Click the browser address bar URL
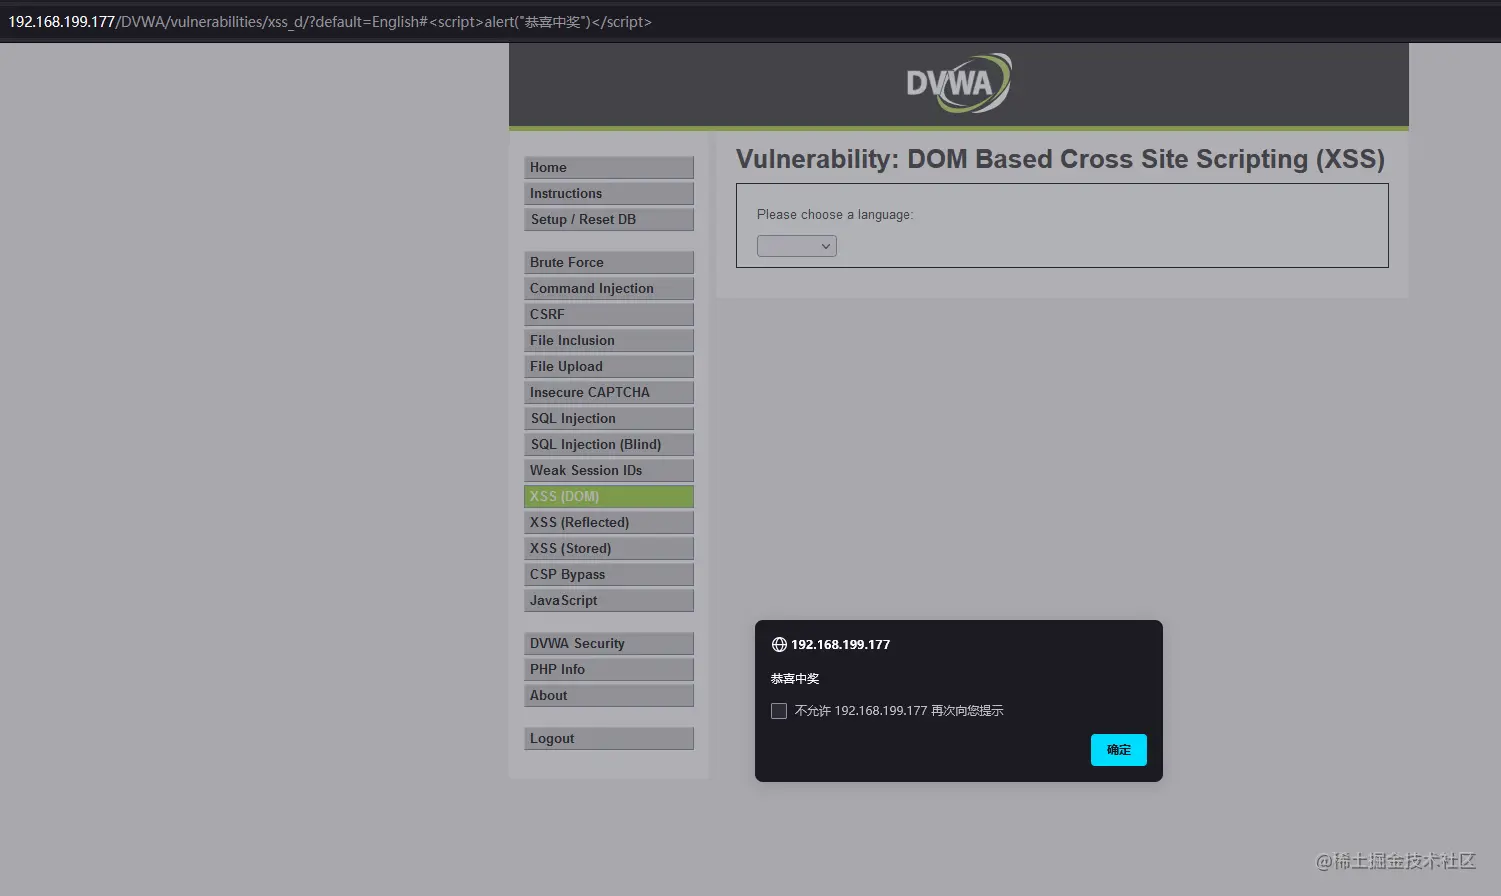Viewport: 1501px width, 896px height. (x=330, y=22)
